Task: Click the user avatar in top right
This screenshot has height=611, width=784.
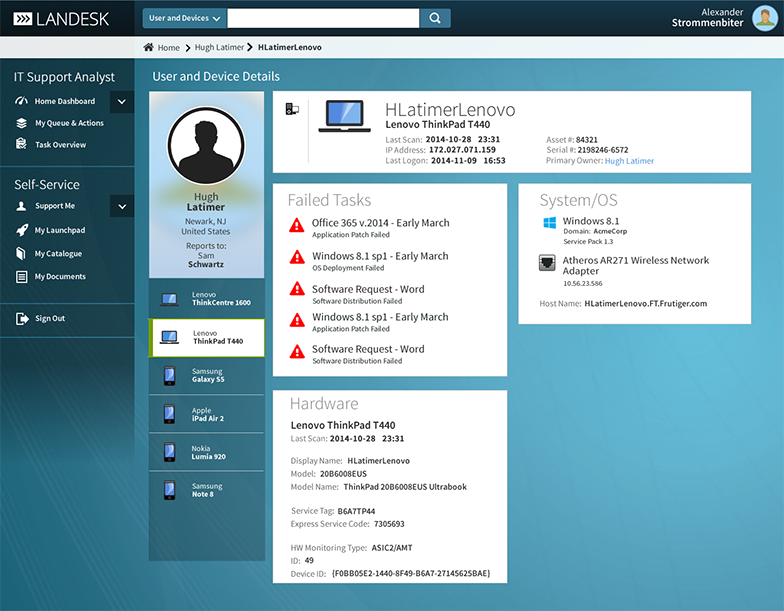Action: 763,18
